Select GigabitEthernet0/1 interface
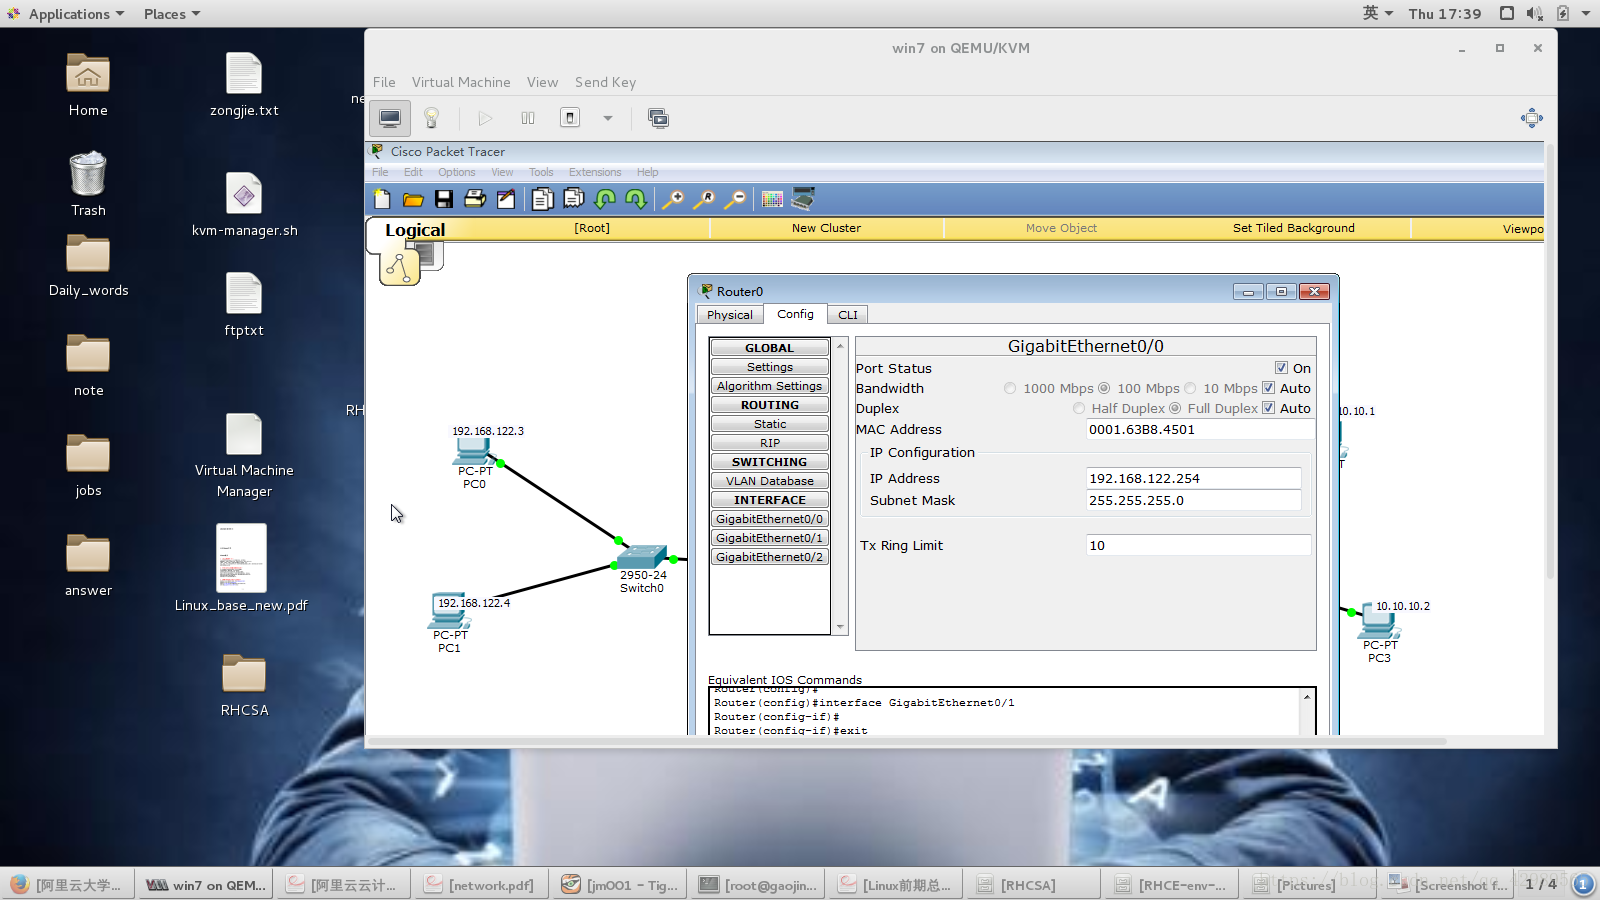The width and height of the screenshot is (1600, 900). (x=770, y=538)
